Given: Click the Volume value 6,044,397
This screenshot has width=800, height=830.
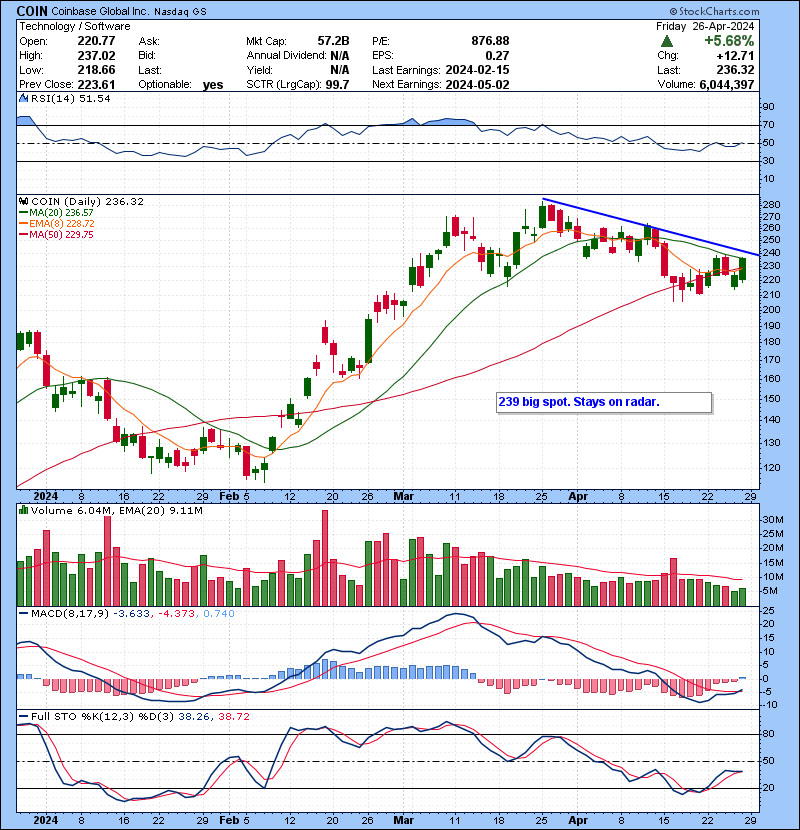Looking at the screenshot, I should tap(726, 84).
